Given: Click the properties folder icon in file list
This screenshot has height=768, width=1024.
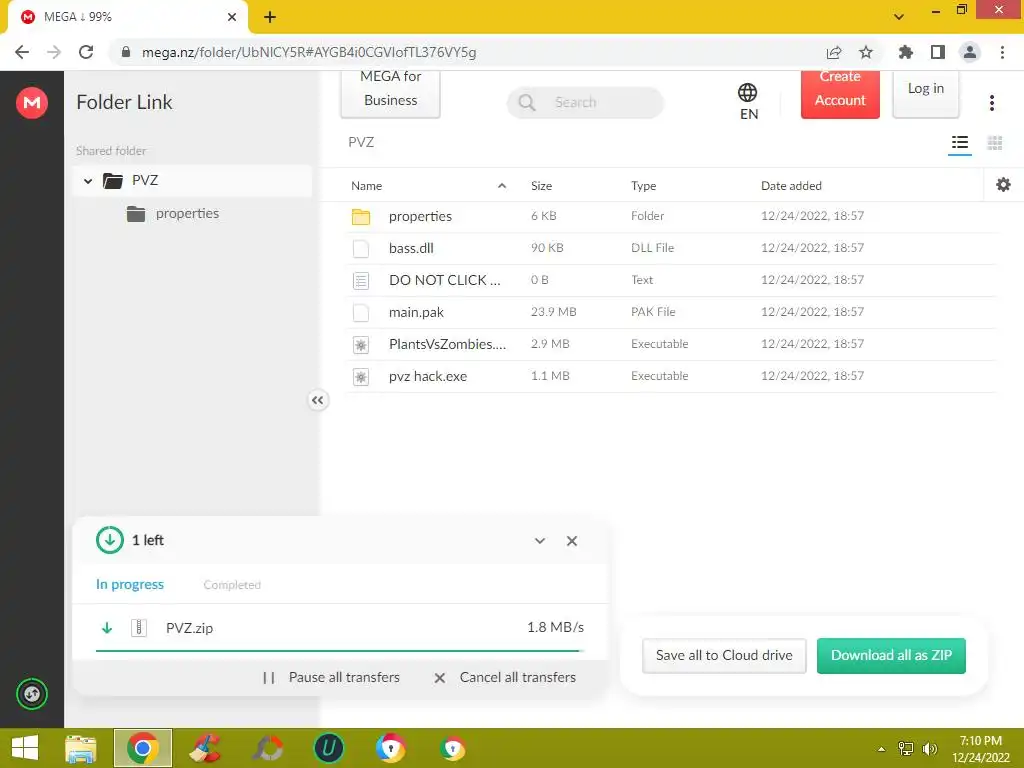Looking at the screenshot, I should tap(361, 216).
